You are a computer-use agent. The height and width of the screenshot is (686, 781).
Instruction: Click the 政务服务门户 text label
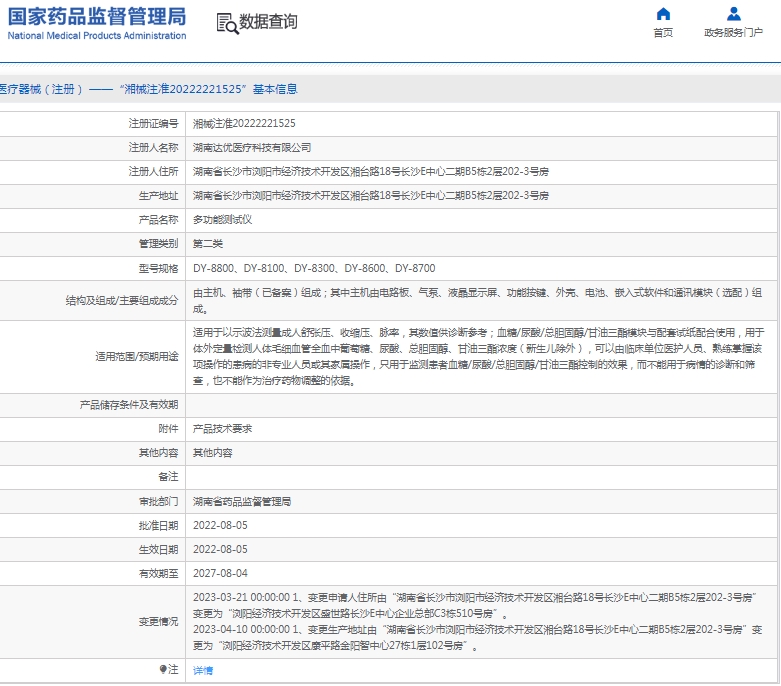click(x=733, y=33)
